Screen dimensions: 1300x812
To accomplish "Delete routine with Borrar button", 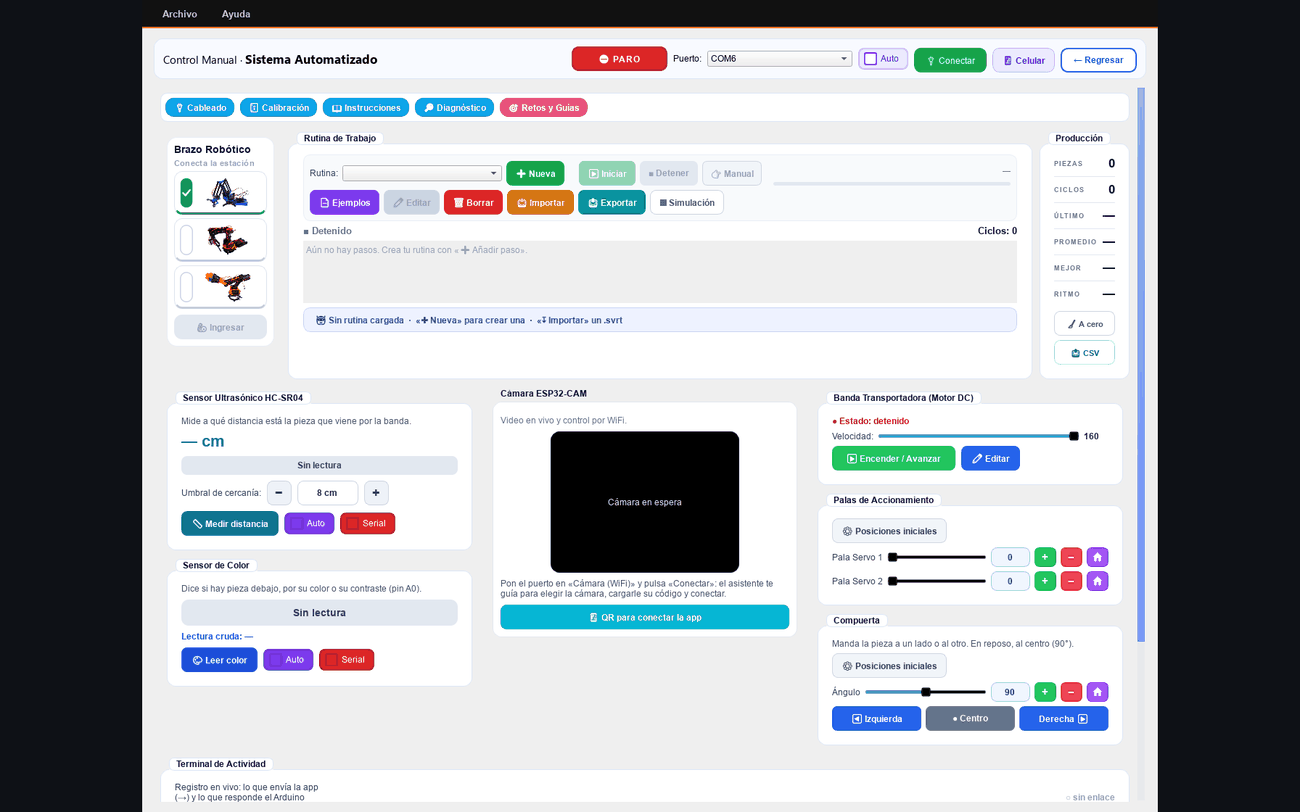I will 473,202.
